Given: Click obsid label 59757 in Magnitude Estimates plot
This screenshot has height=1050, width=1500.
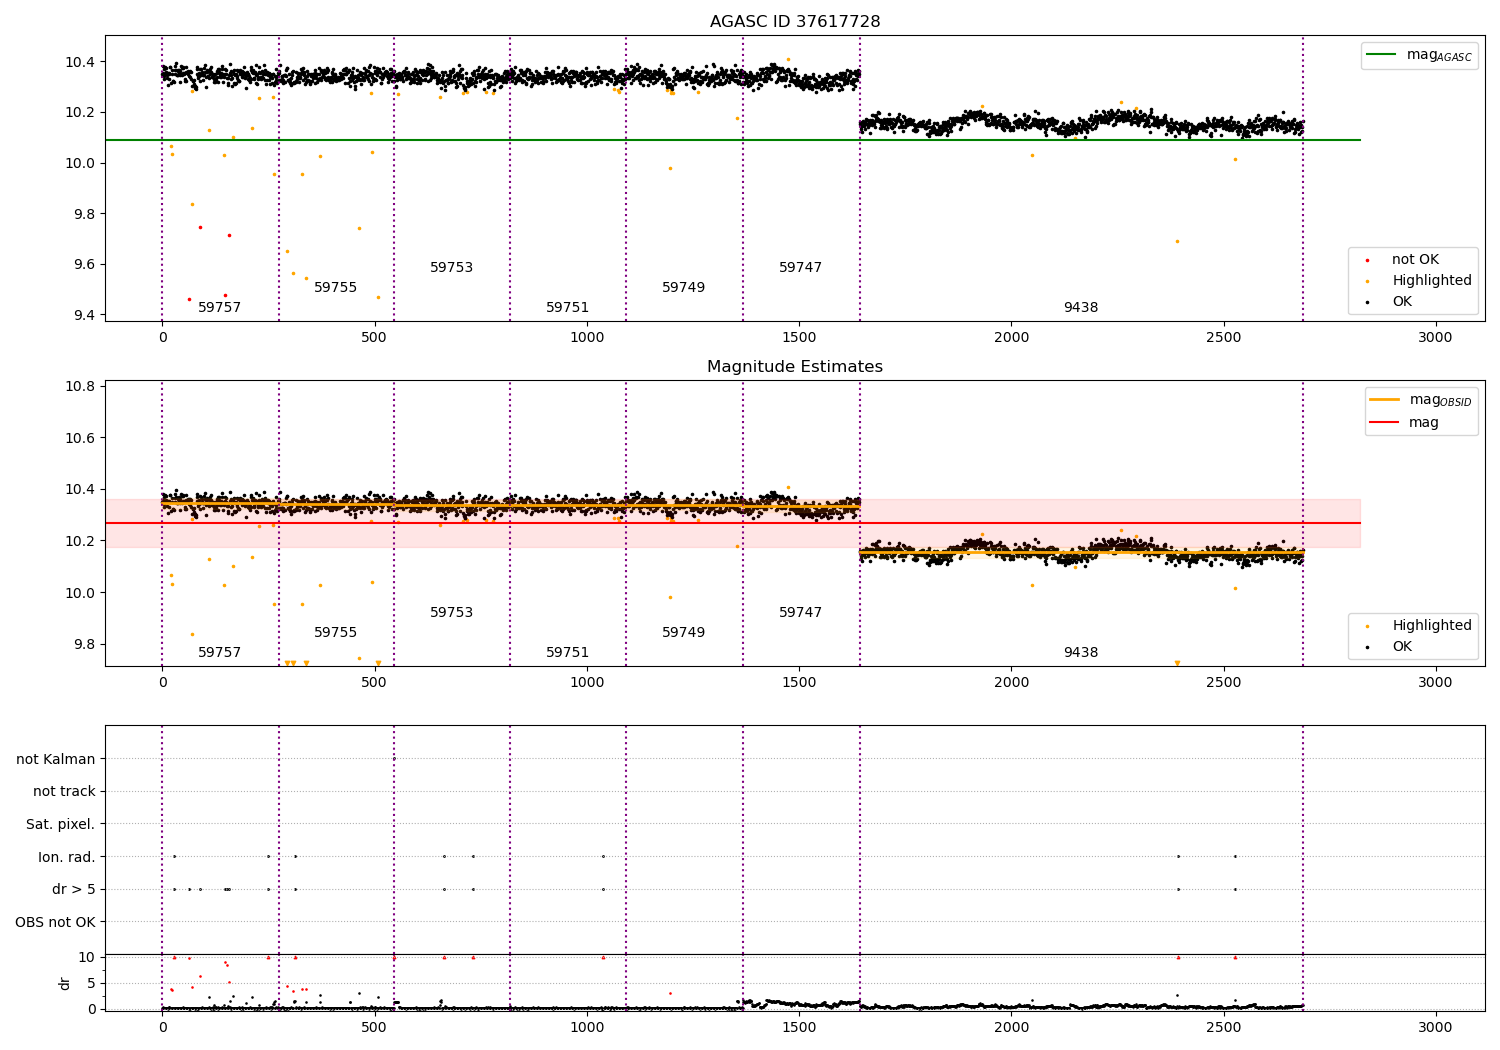Looking at the screenshot, I should 219,653.
